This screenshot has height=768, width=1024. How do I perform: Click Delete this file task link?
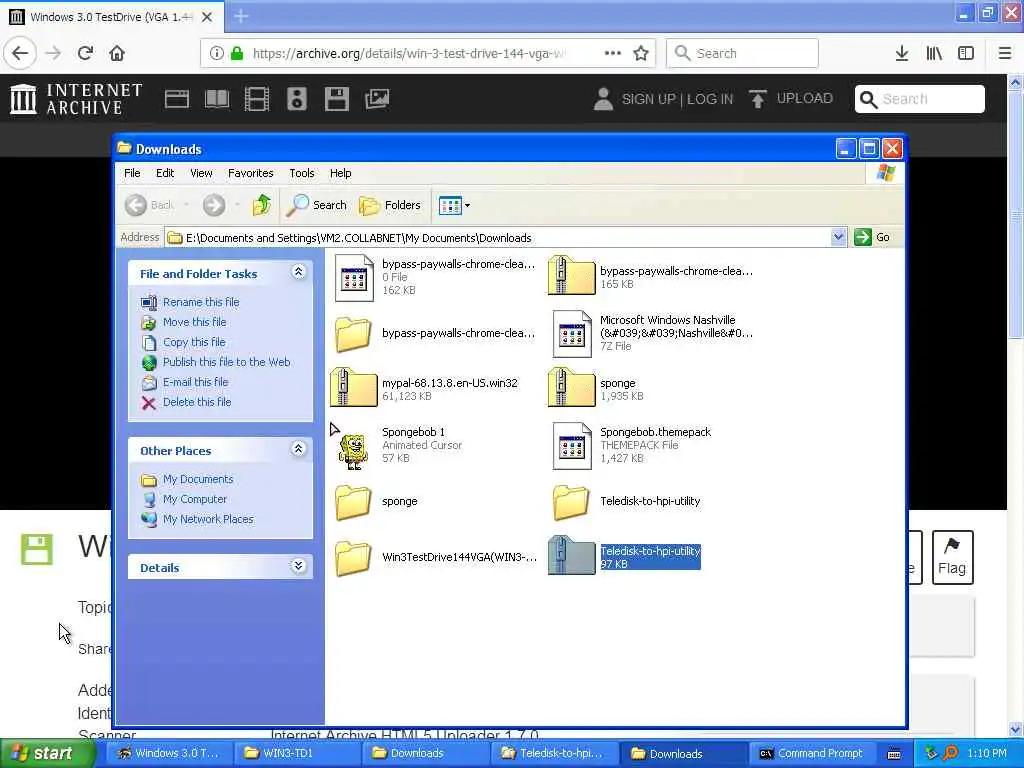point(197,402)
